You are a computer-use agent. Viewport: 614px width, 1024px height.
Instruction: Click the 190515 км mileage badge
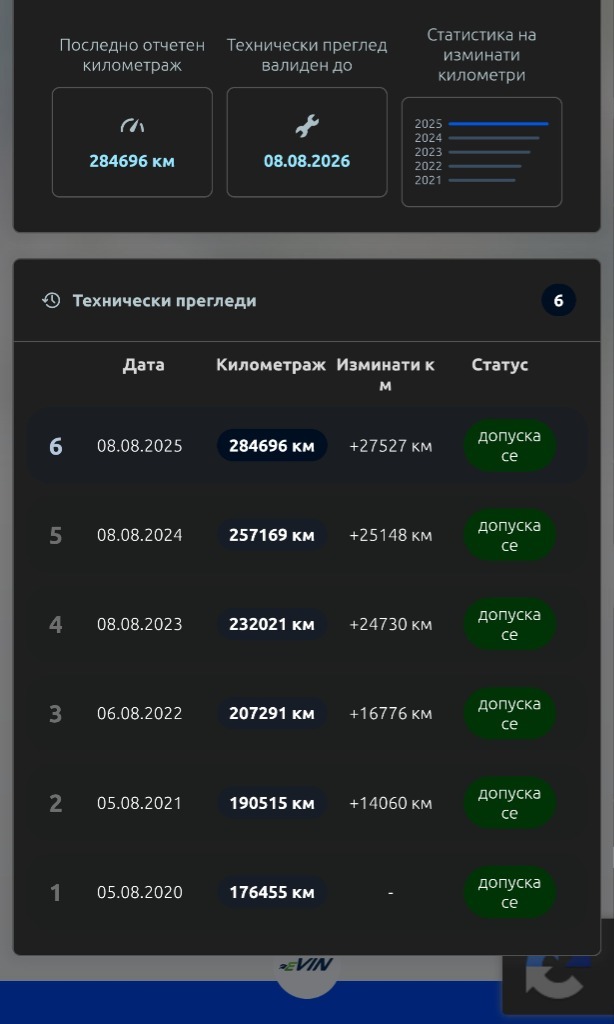pos(272,803)
